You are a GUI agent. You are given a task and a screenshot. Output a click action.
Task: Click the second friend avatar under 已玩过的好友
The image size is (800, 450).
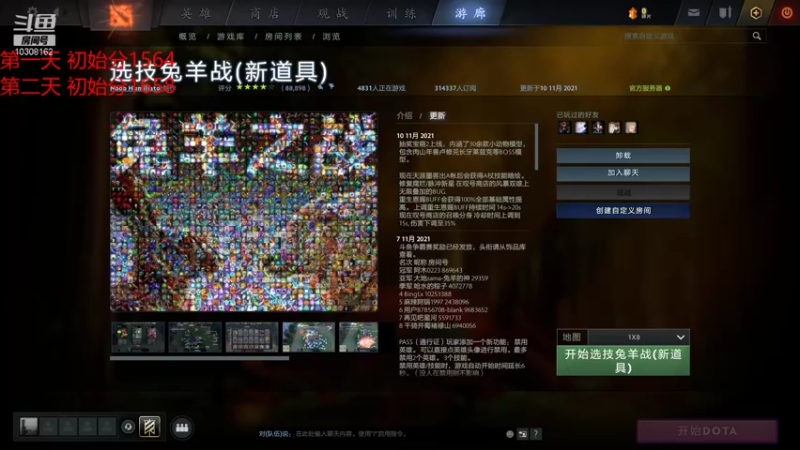(581, 128)
